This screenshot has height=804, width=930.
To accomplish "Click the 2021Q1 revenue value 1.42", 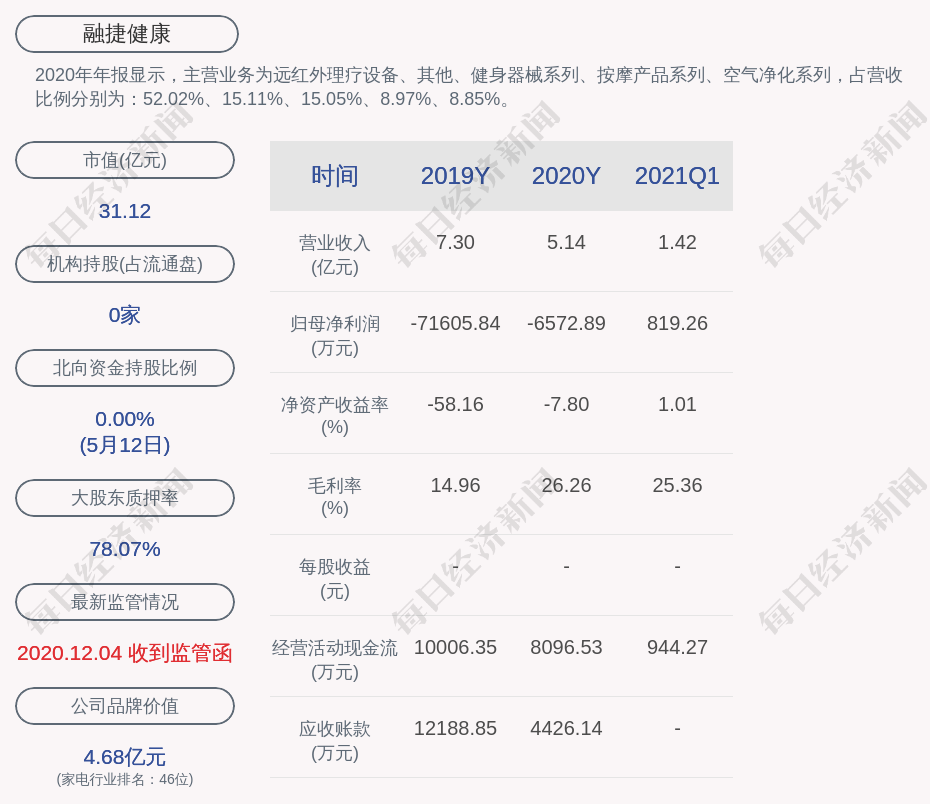I will (x=677, y=243).
